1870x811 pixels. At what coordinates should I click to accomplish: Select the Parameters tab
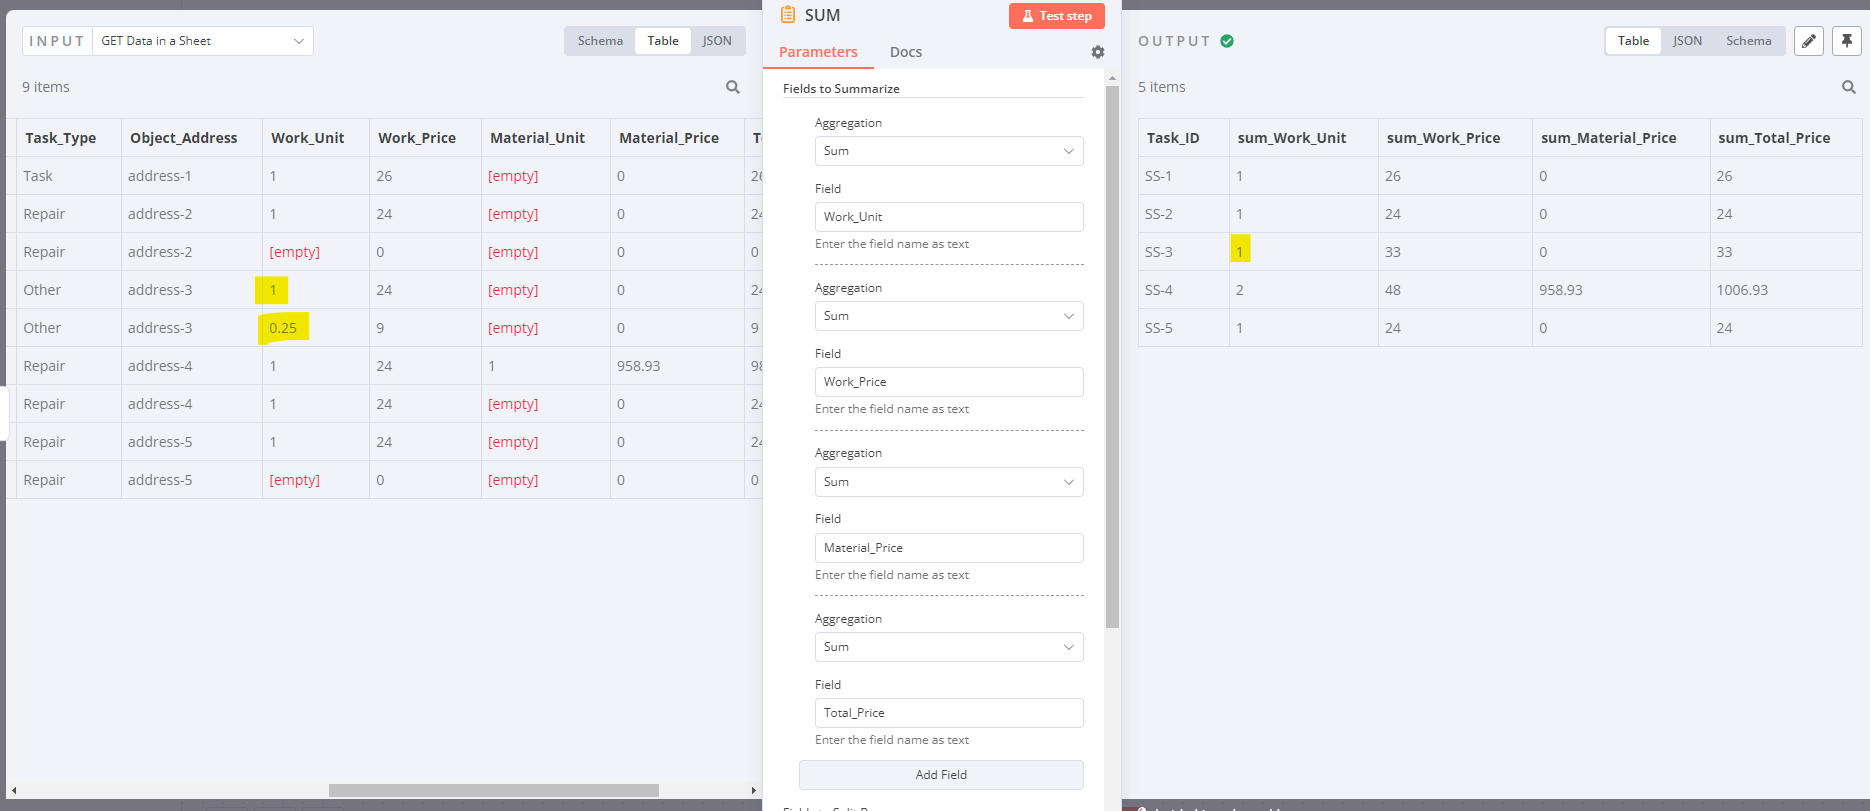pos(818,52)
